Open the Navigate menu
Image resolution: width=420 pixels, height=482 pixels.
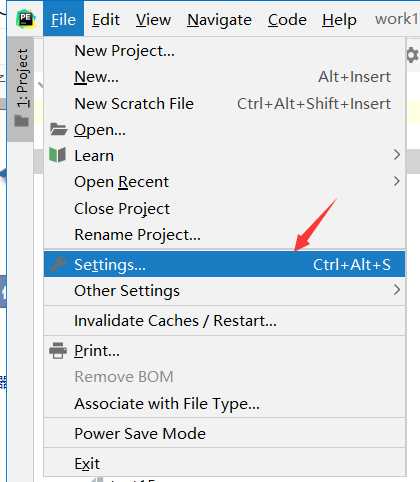click(219, 19)
